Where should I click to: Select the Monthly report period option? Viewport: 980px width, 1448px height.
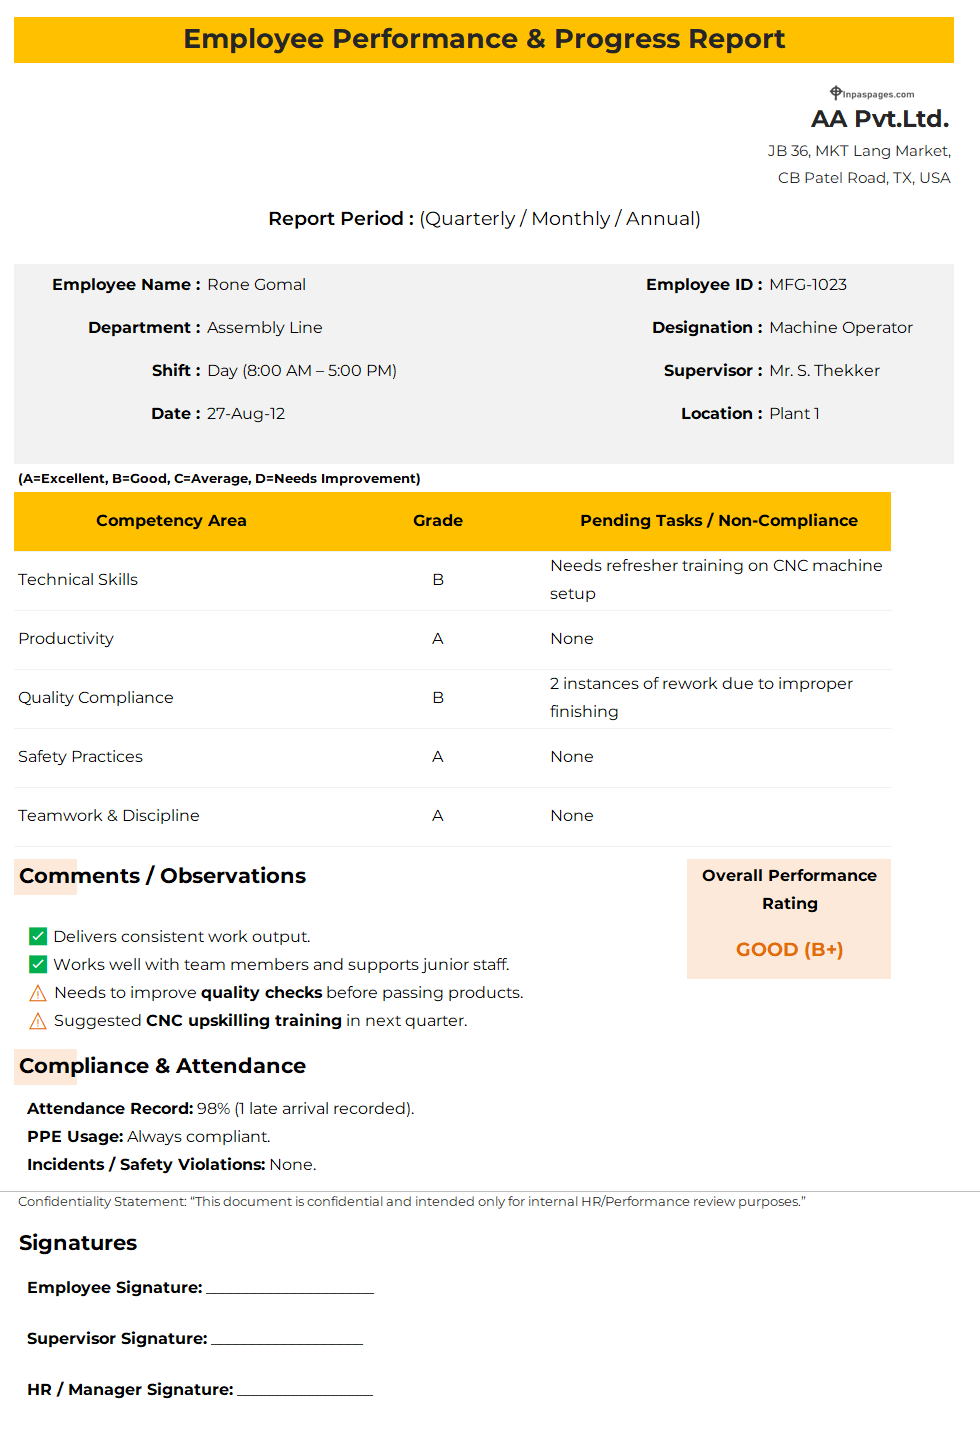(570, 219)
